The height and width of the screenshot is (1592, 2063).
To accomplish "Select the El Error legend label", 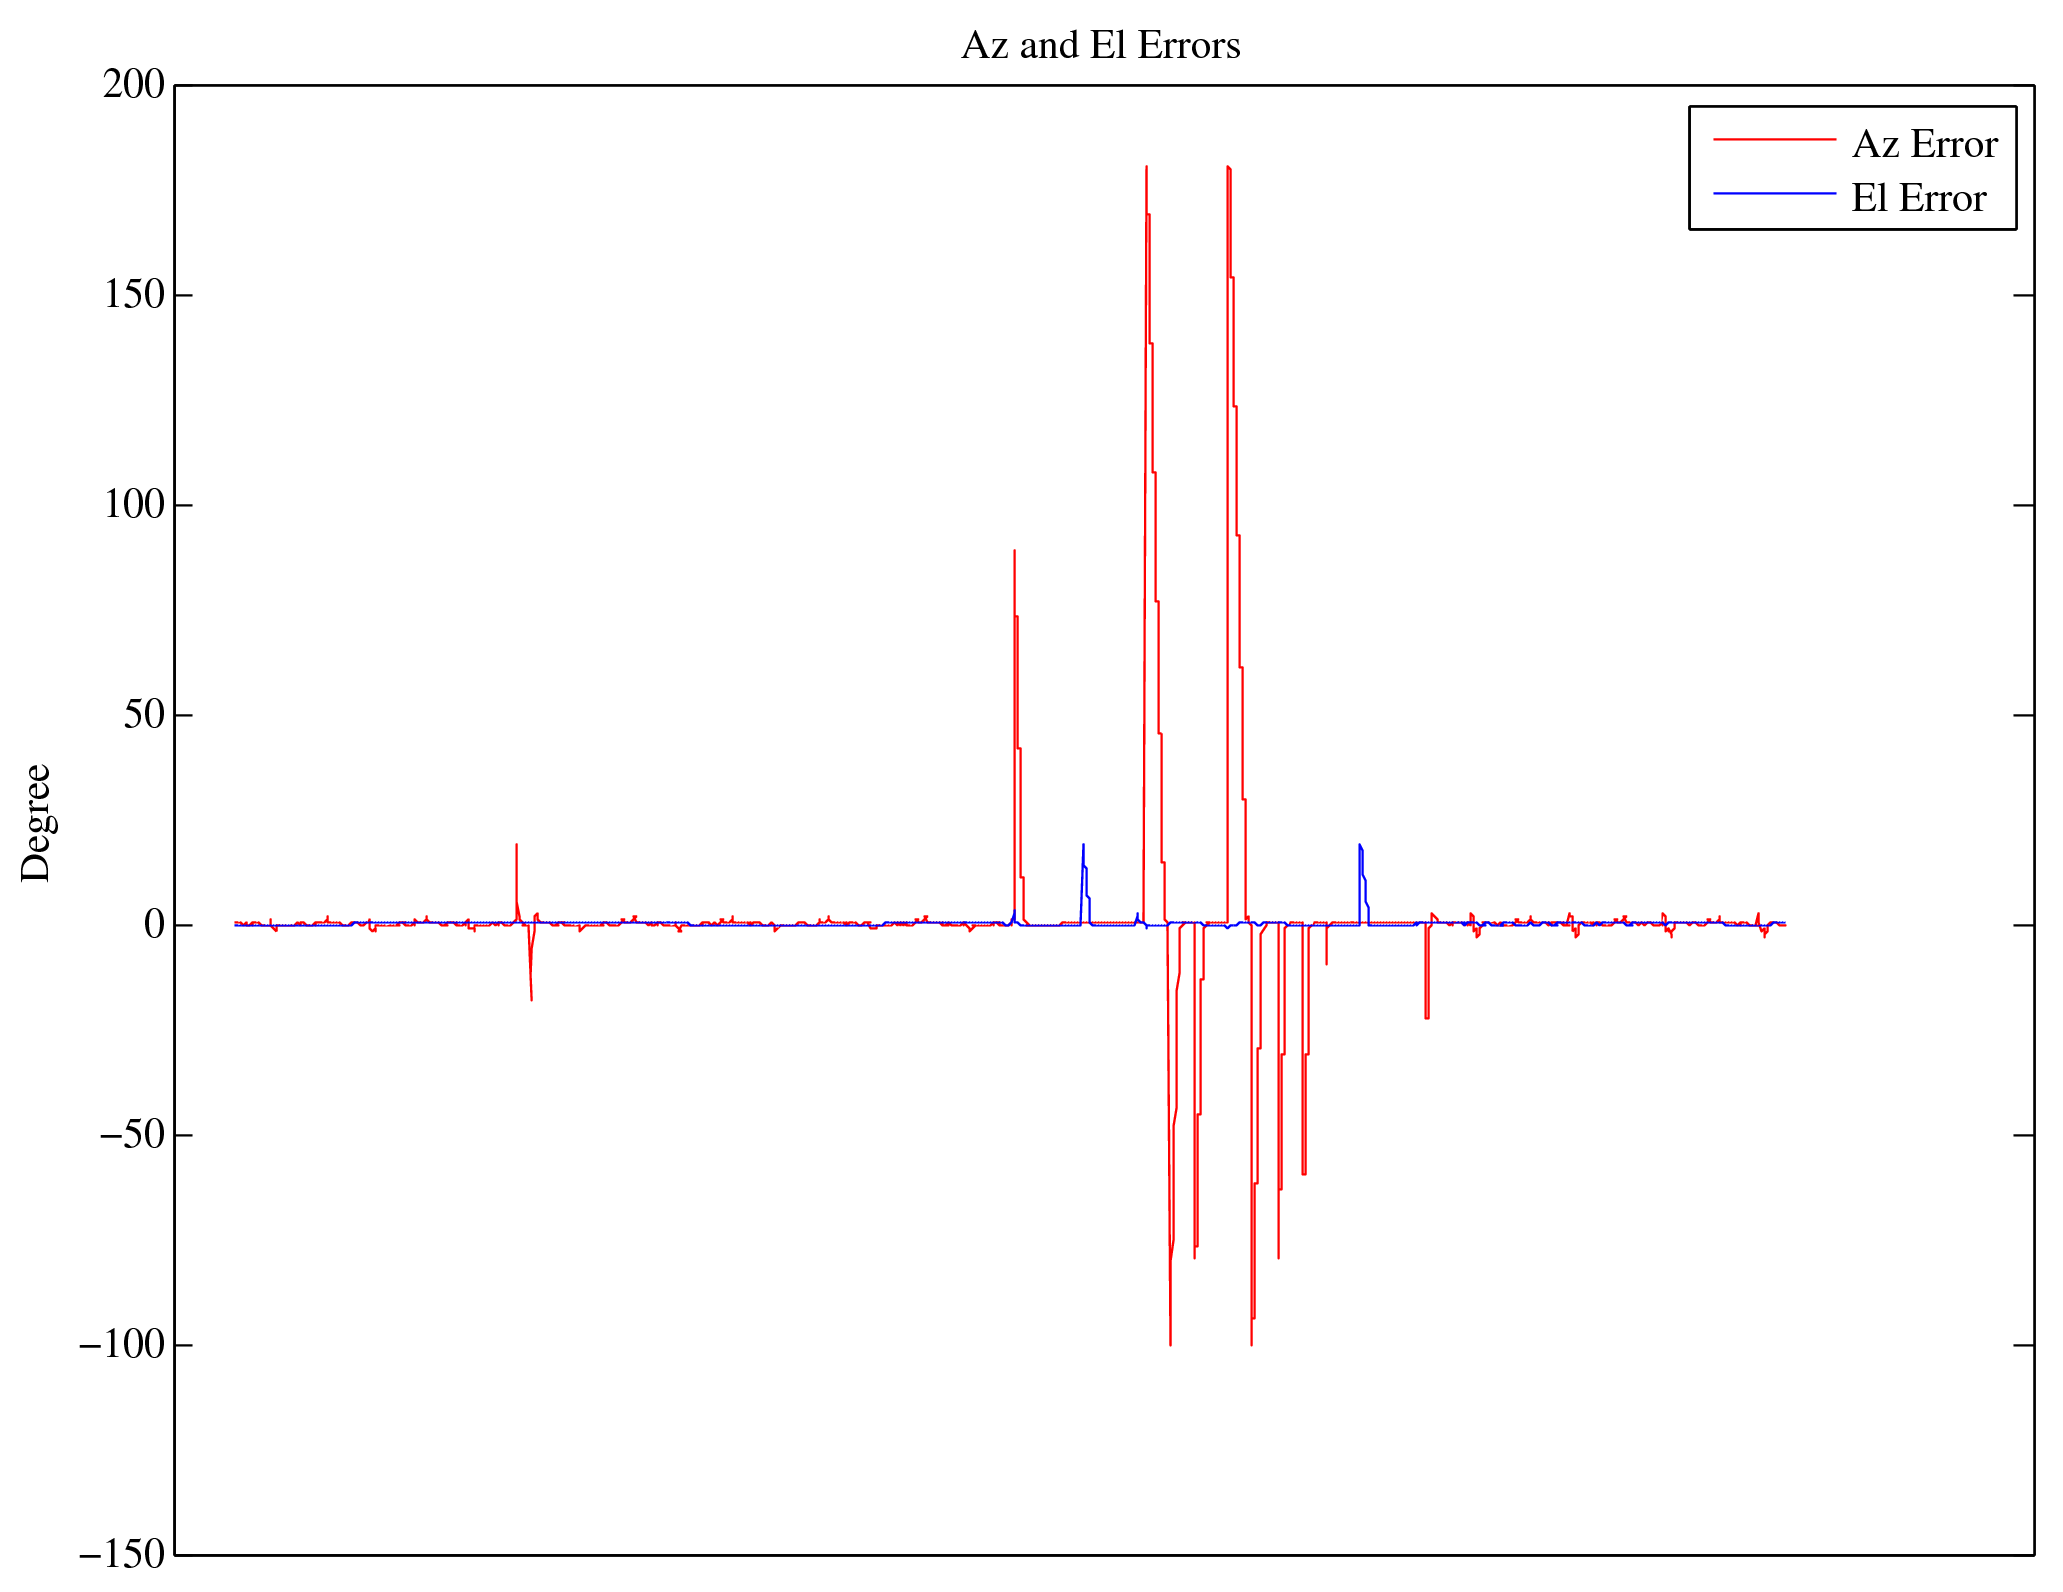I will [1918, 199].
